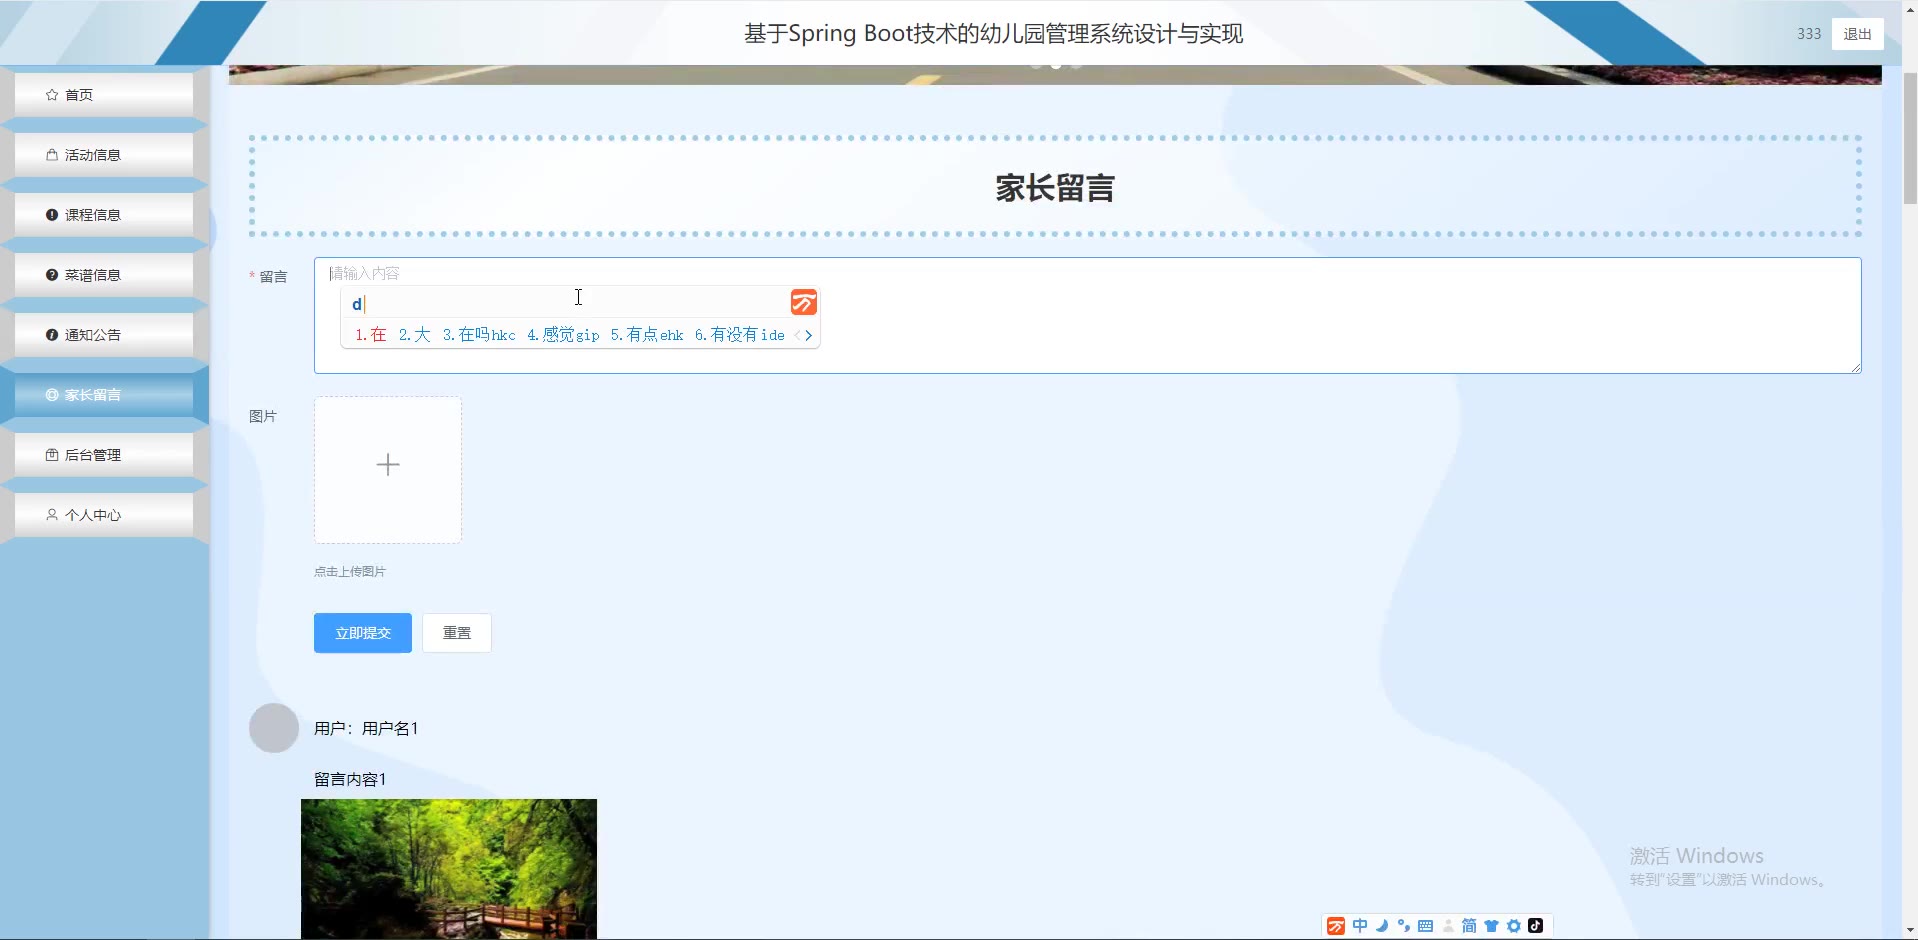Click the 活动信息 bag icon
This screenshot has height=940, width=1918.
point(52,155)
